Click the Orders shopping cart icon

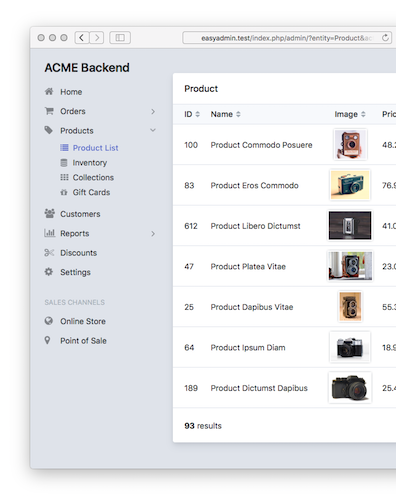49,111
